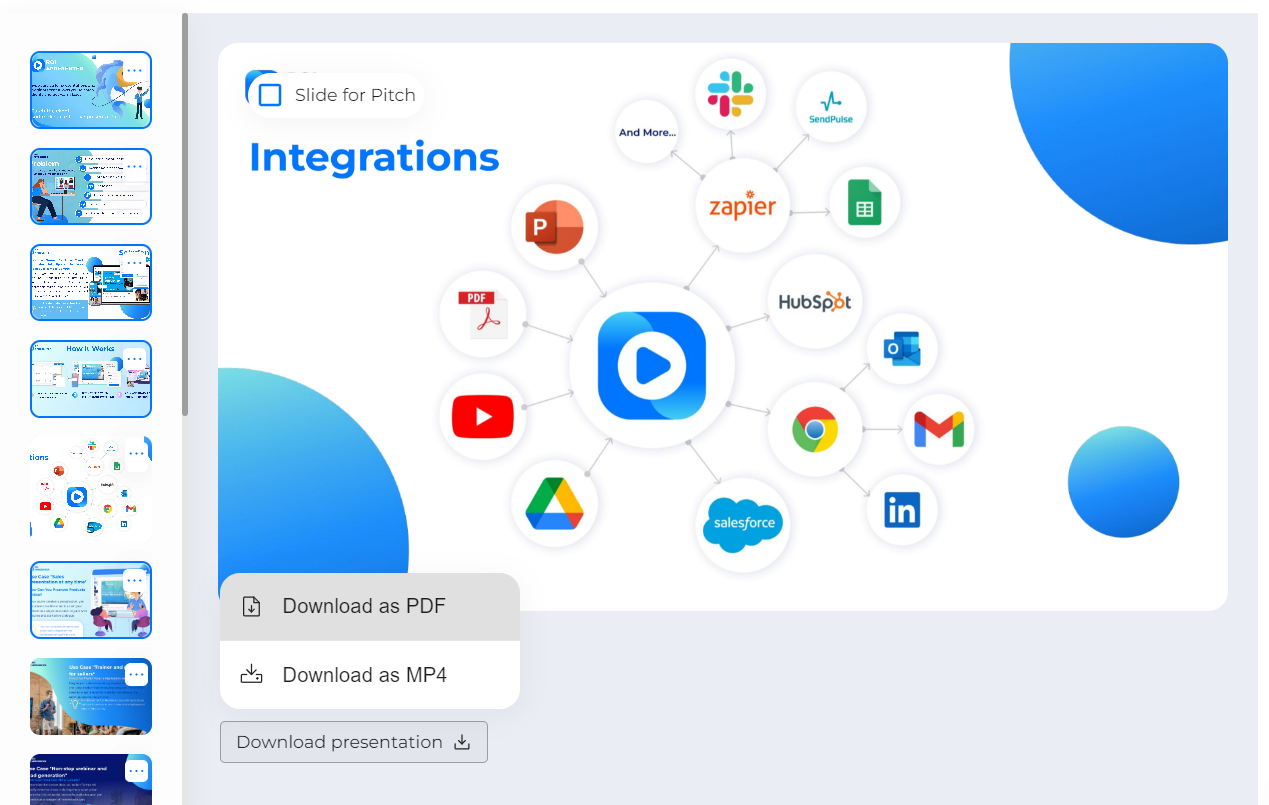Click the thumbnail panel vertical scrollbar
The image size is (1269, 805).
(185, 214)
